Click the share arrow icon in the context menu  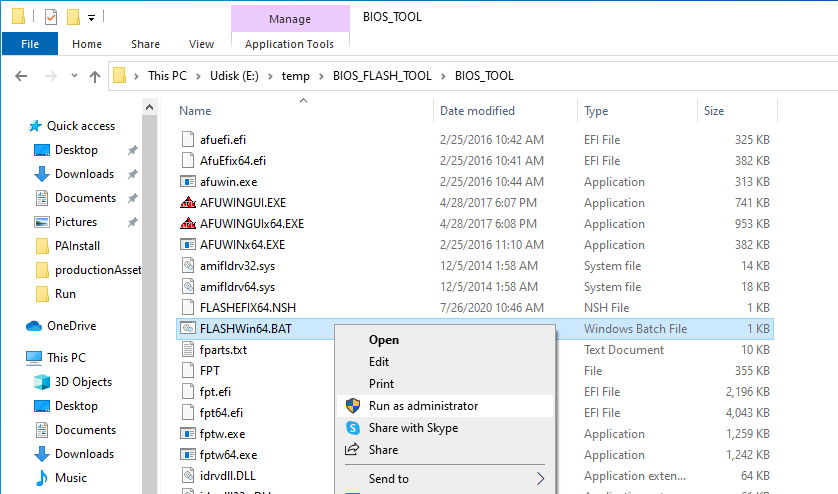point(352,450)
